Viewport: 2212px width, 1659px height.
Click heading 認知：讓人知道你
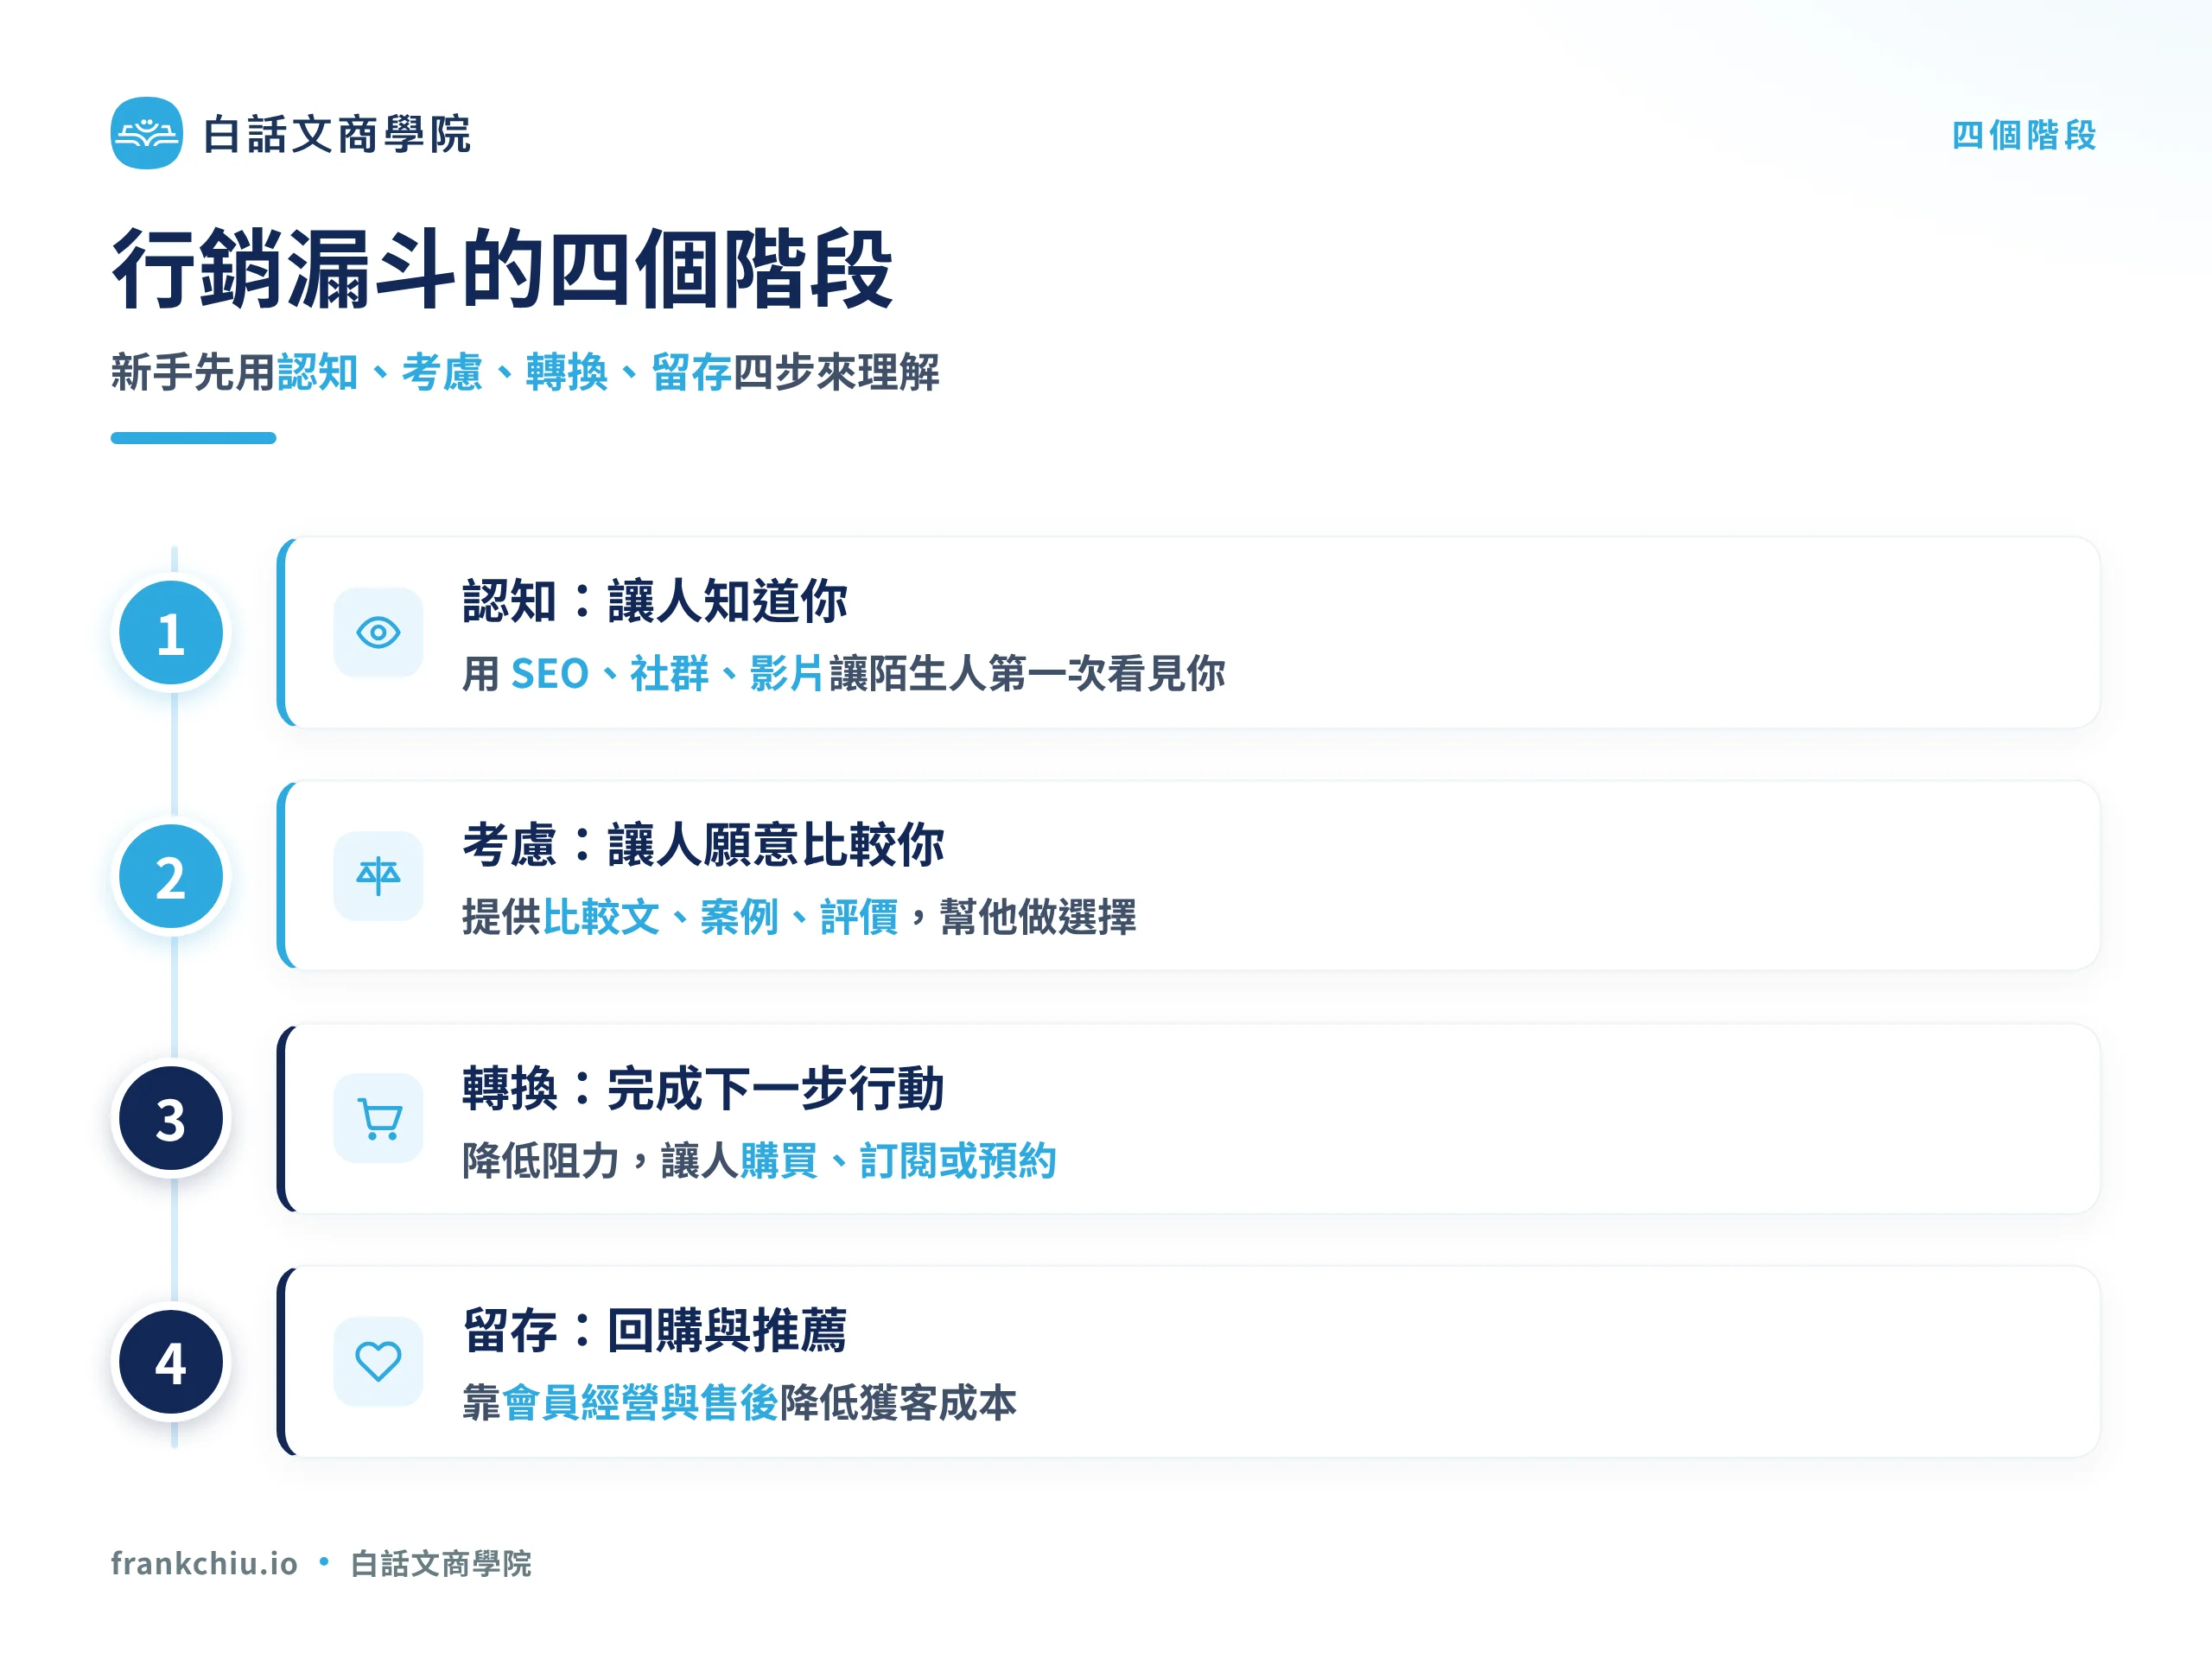click(655, 601)
